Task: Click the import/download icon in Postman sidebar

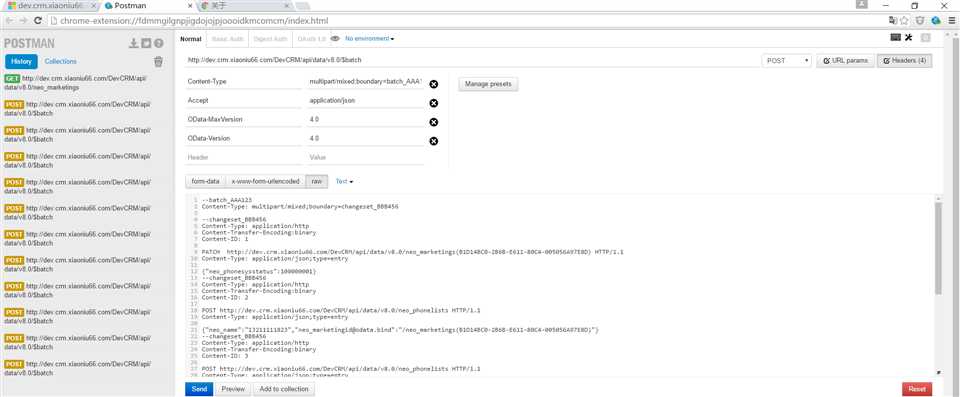Action: (x=133, y=43)
